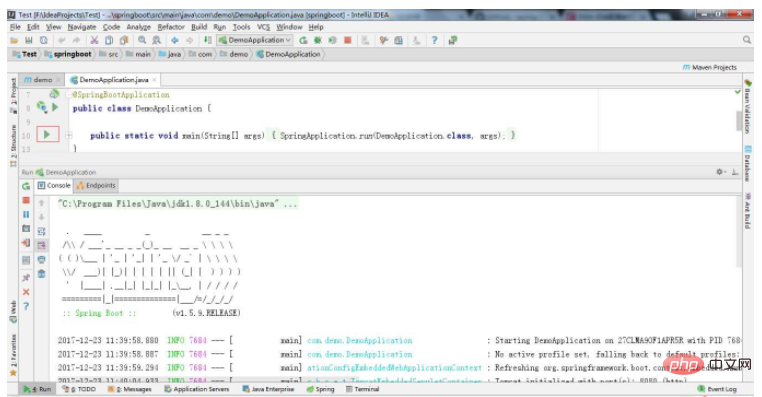Stop process with Run panel red square
The width and height of the screenshot is (762, 397).
(26, 200)
